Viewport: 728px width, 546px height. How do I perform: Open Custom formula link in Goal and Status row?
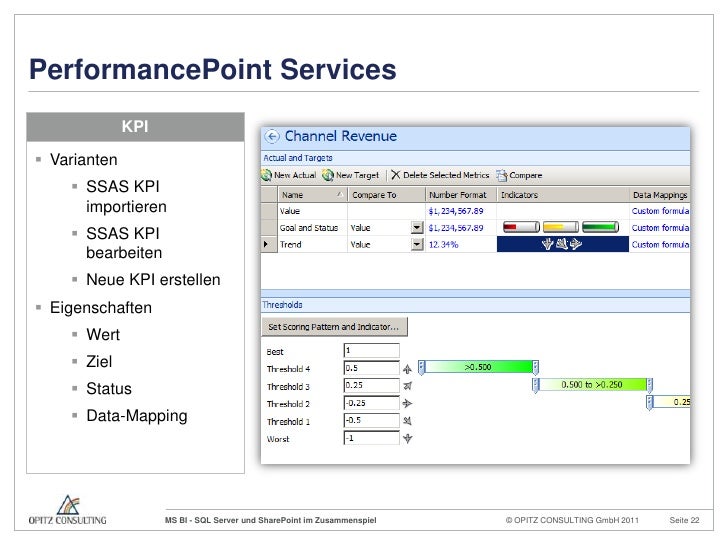660,228
